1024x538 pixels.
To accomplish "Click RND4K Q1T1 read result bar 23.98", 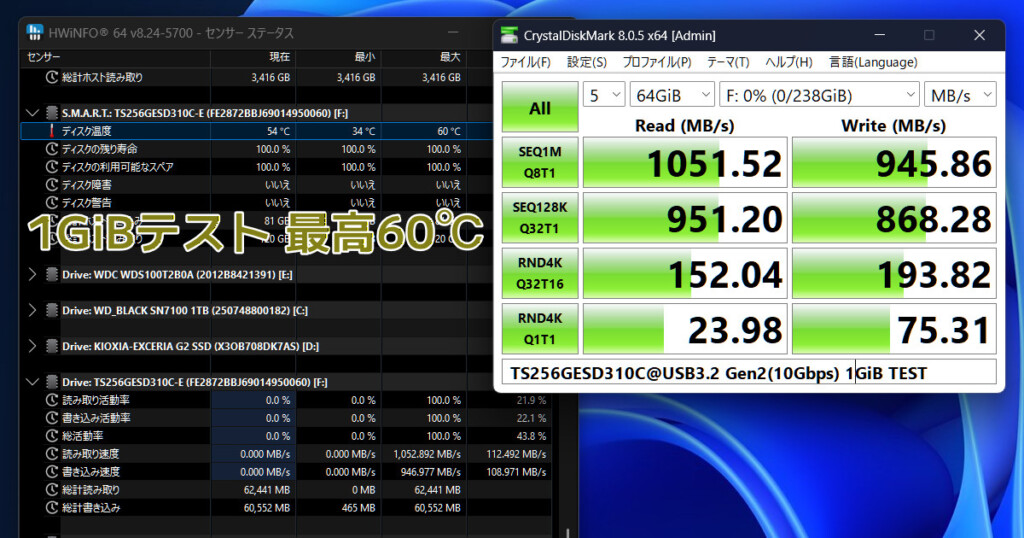I will point(685,329).
